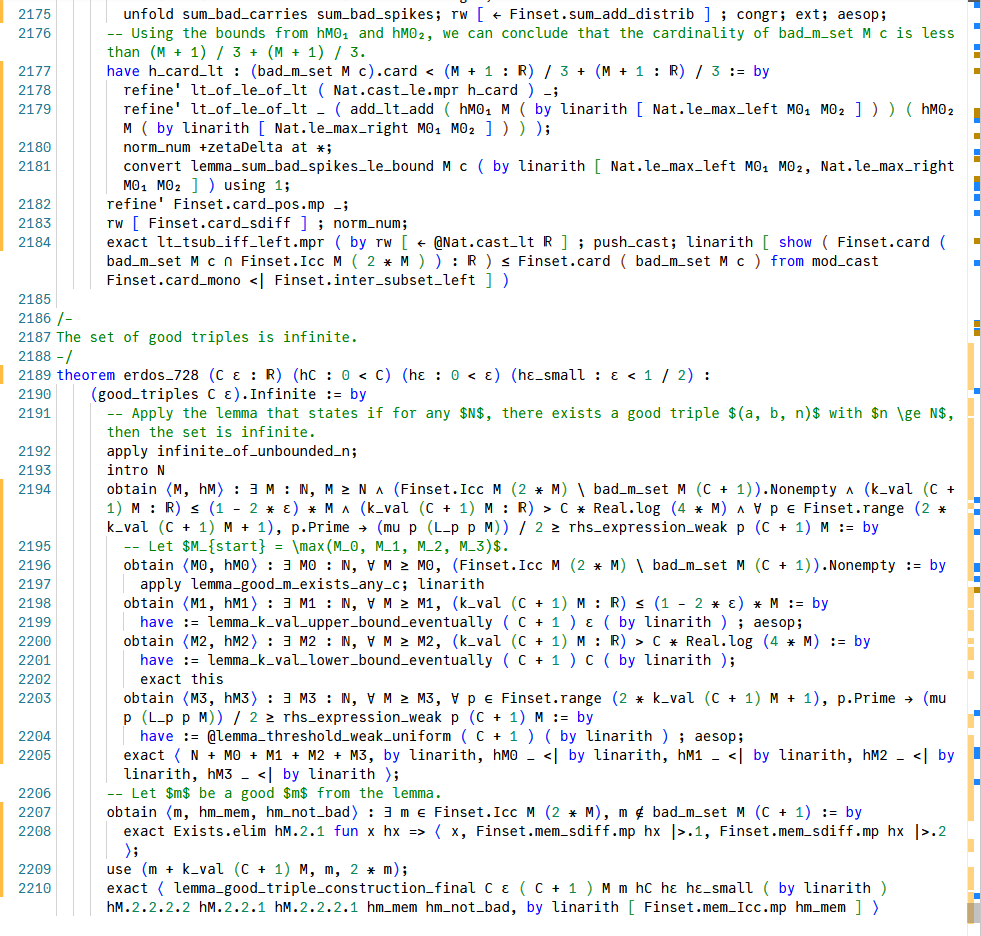Click the identifier infinite_of_unbounded_n

(x=255, y=451)
